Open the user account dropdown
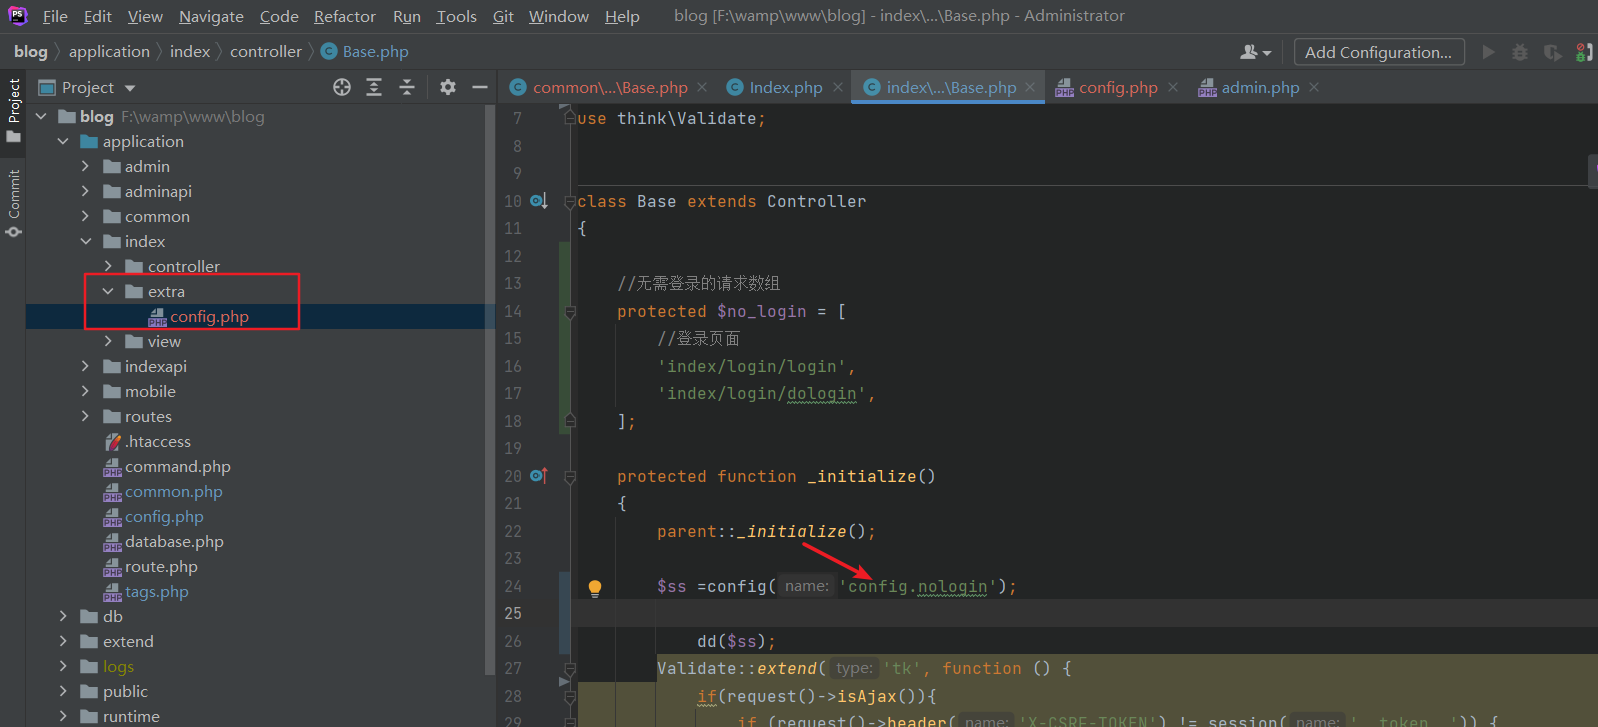Image resolution: width=1598 pixels, height=727 pixels. [1256, 52]
